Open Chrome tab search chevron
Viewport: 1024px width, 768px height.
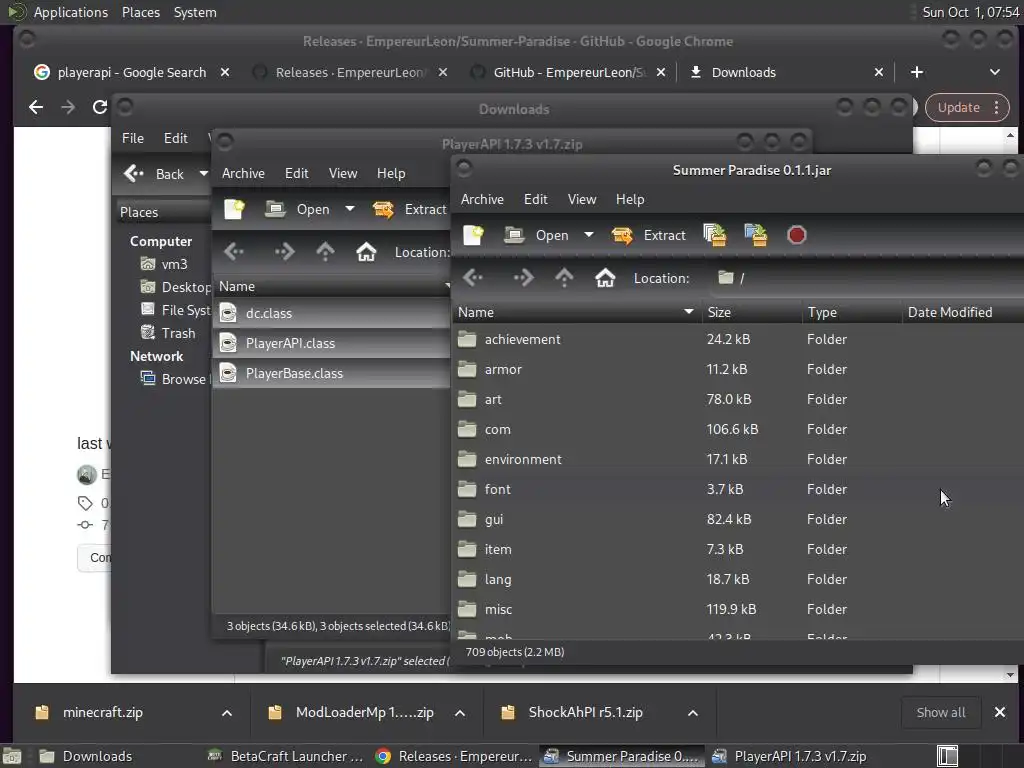(995, 72)
